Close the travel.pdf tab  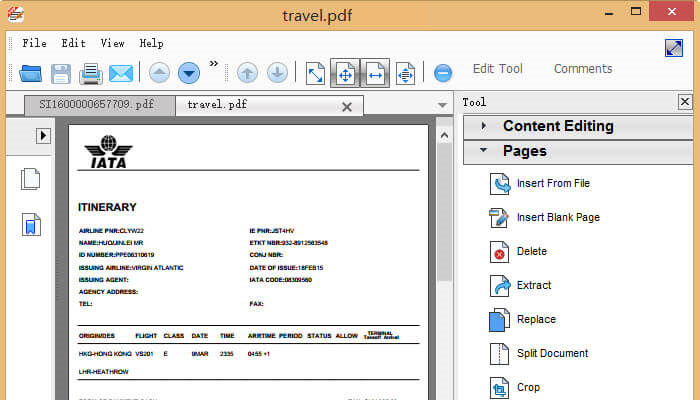tap(347, 106)
